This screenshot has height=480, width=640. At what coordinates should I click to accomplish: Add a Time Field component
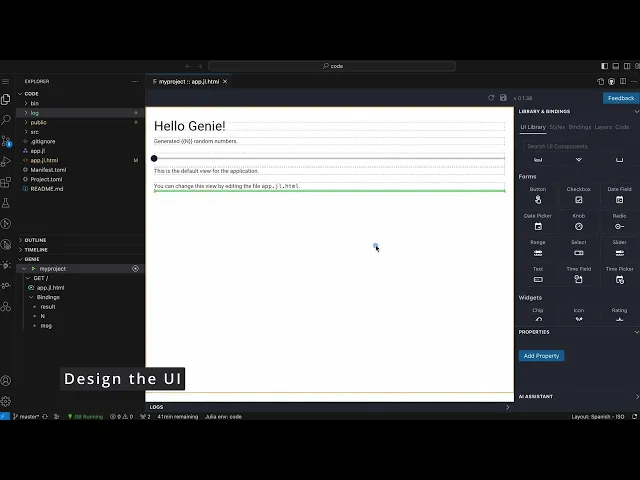click(x=579, y=275)
